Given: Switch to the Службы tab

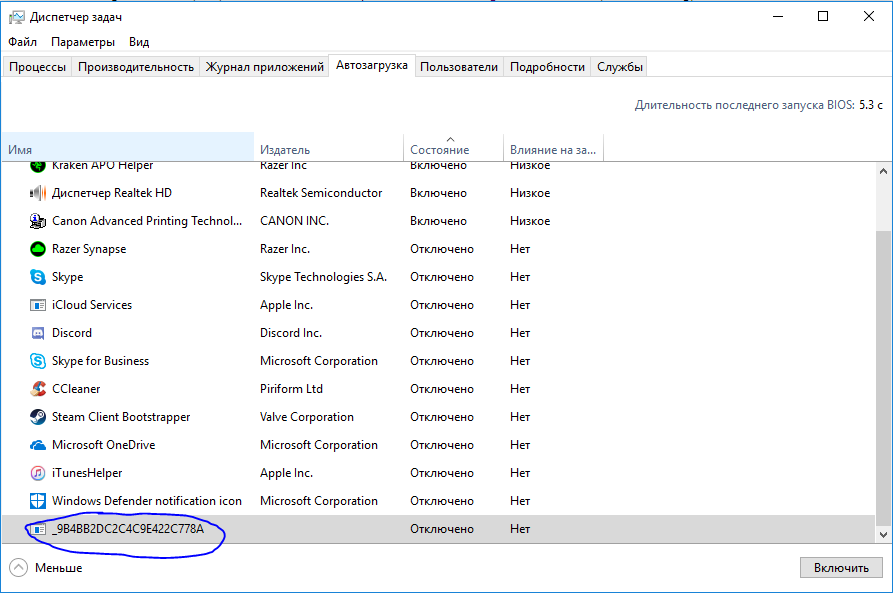Looking at the screenshot, I should click(619, 67).
